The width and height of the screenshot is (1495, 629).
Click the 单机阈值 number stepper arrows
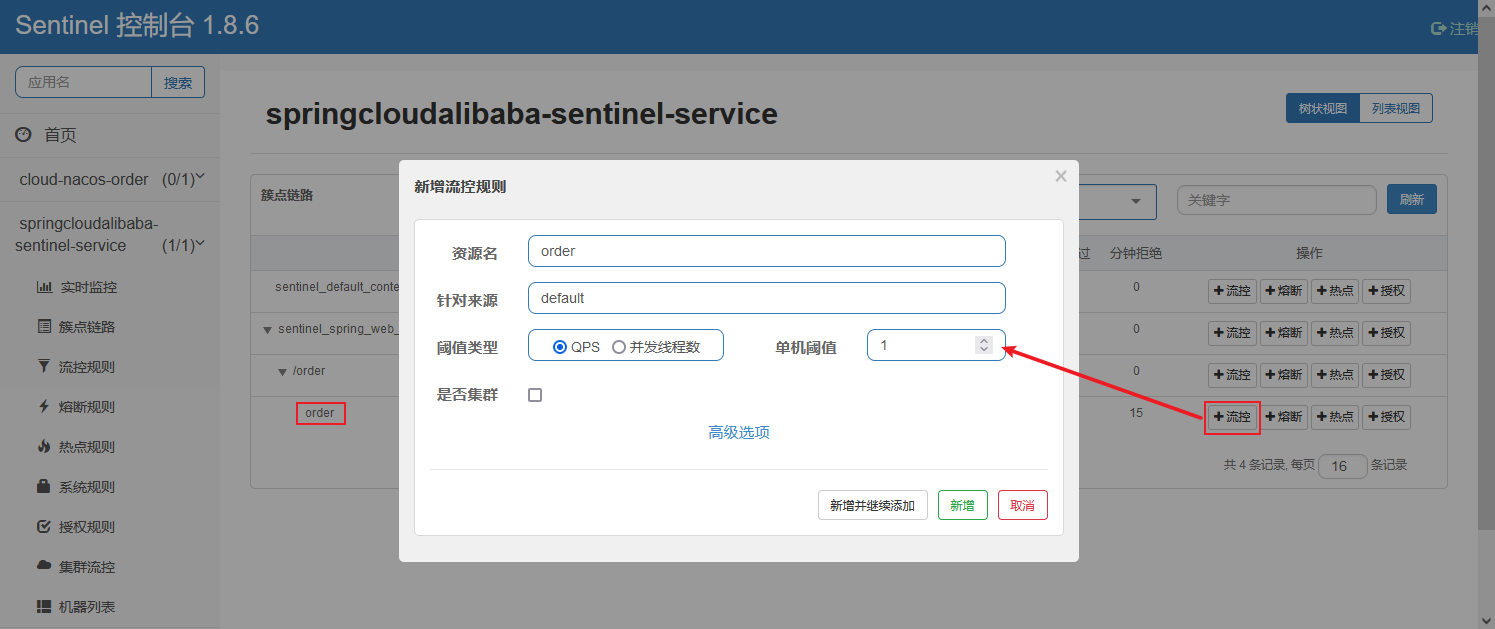(x=984, y=345)
